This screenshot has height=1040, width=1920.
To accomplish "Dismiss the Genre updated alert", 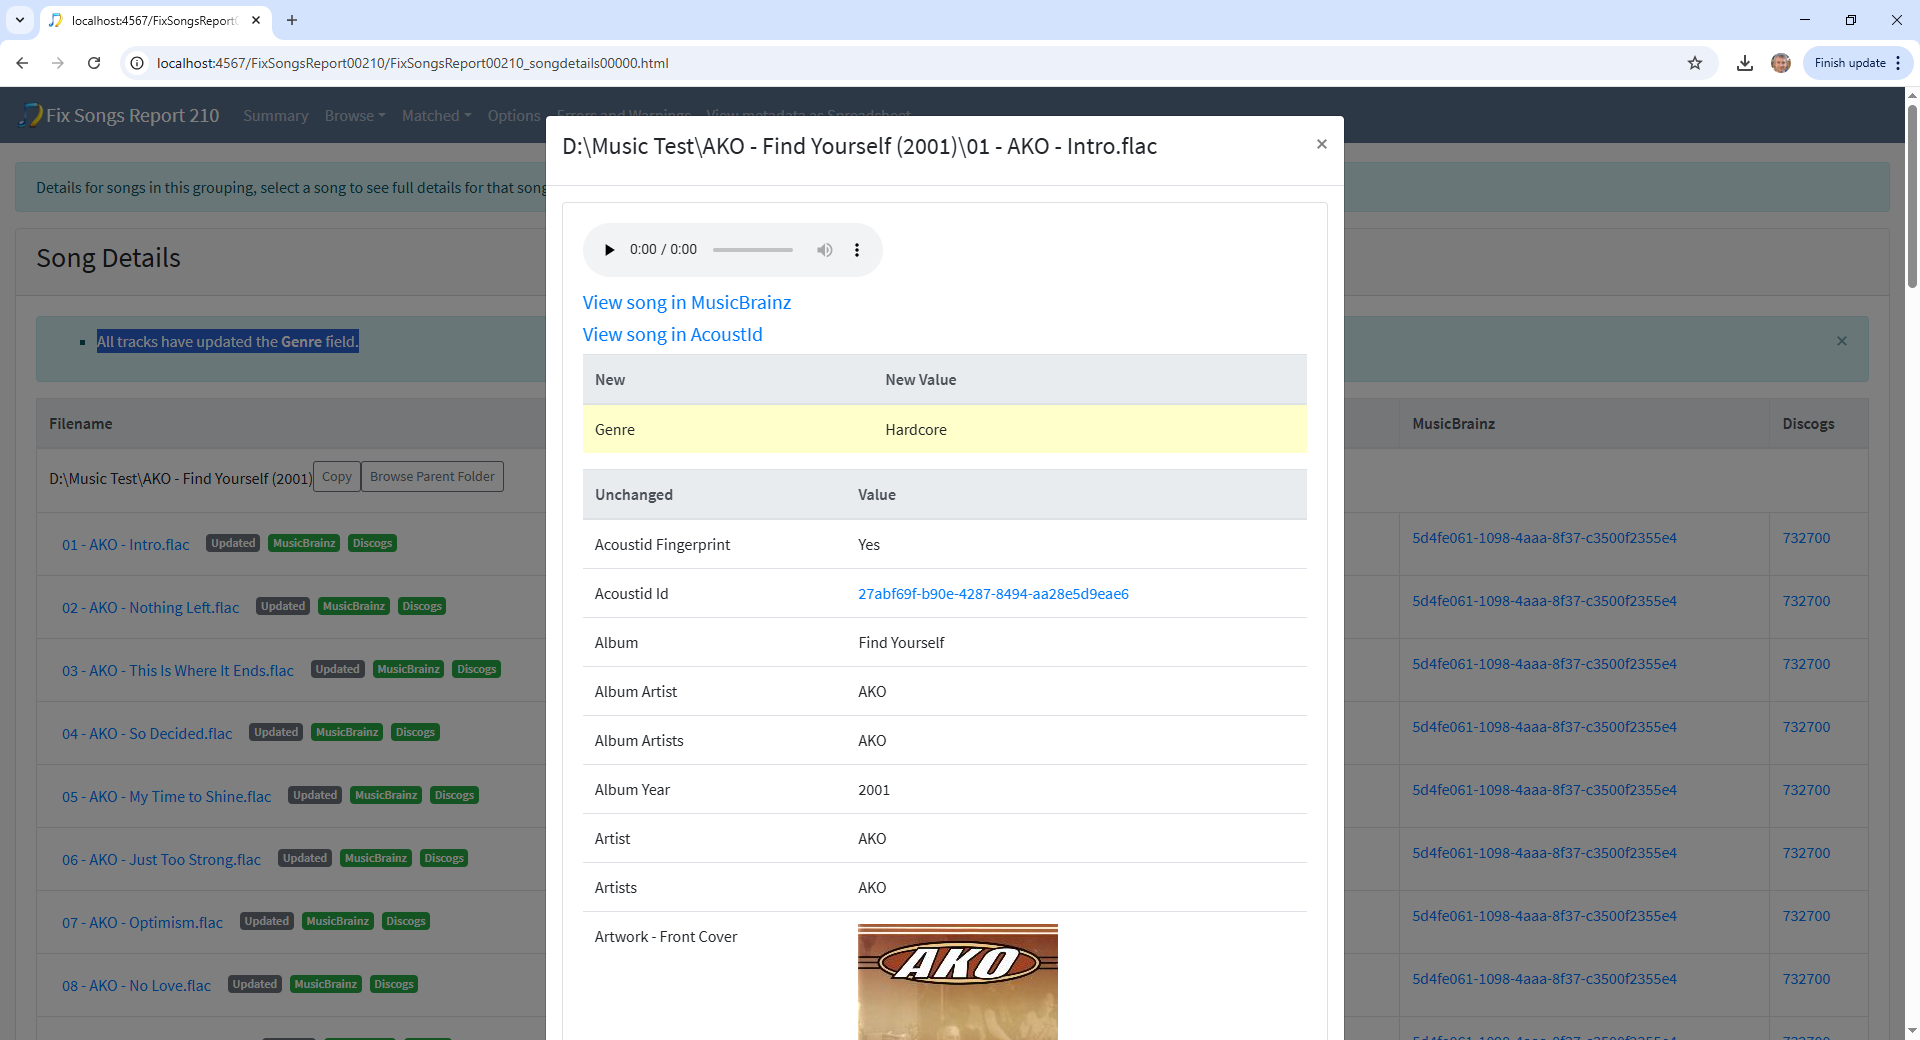I will click(1841, 341).
